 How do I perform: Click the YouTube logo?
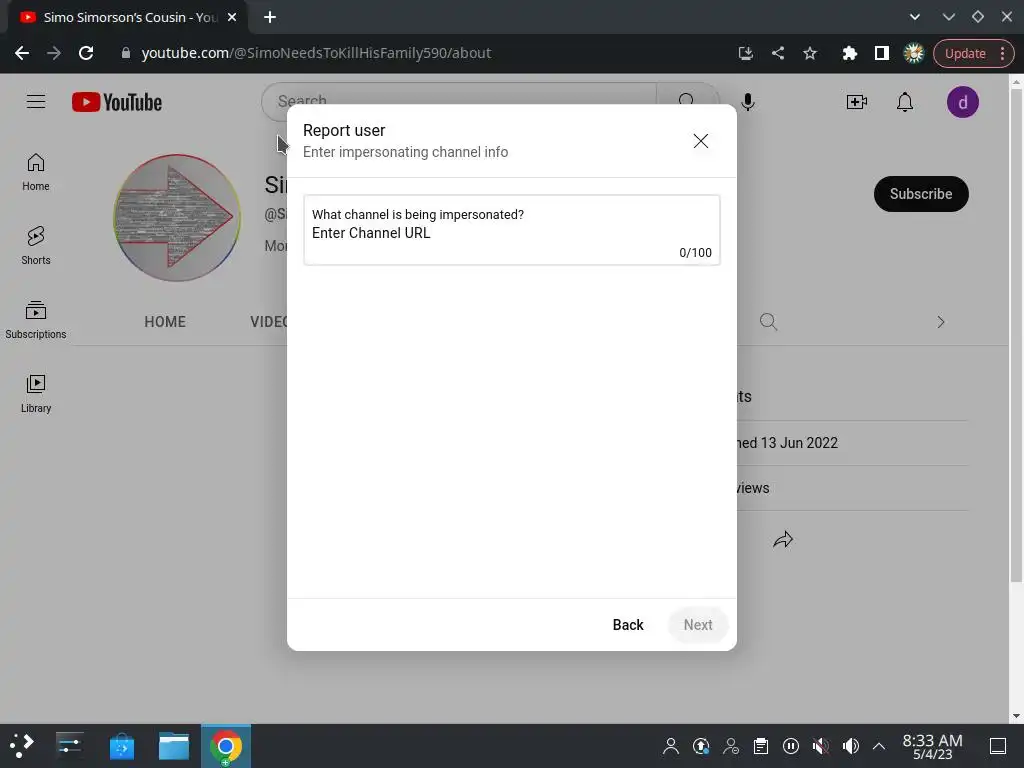pyautogui.click(x=117, y=102)
